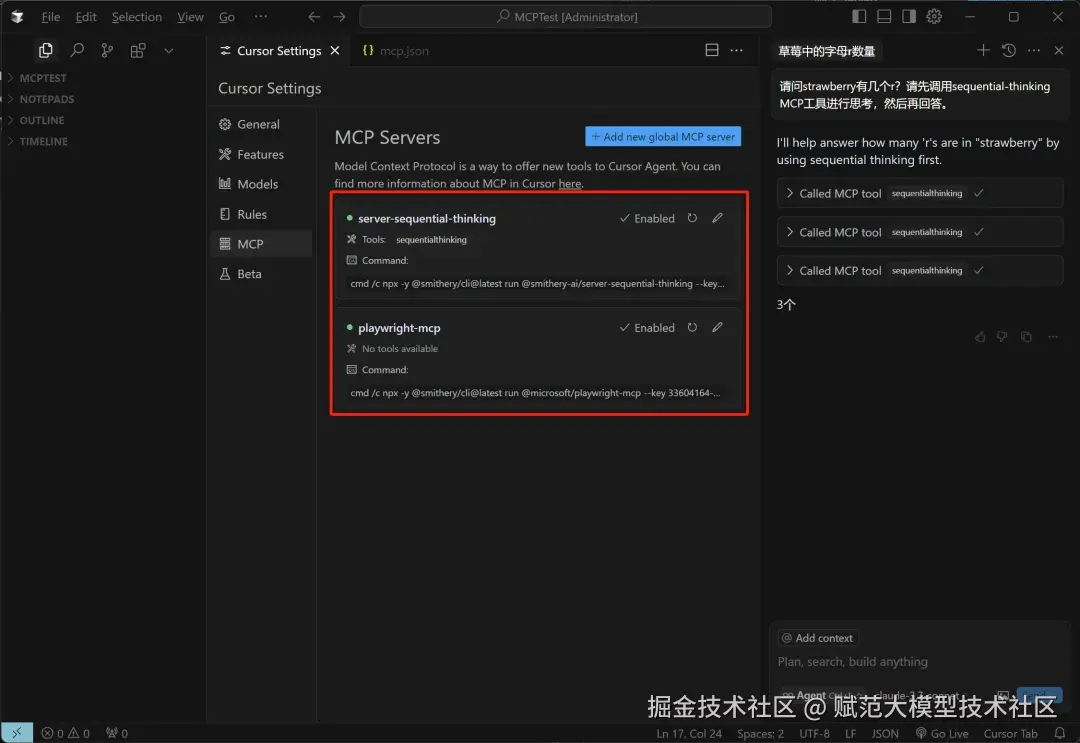Open the Explorer files icon
Screen dimensions: 1080x743
click(45, 50)
